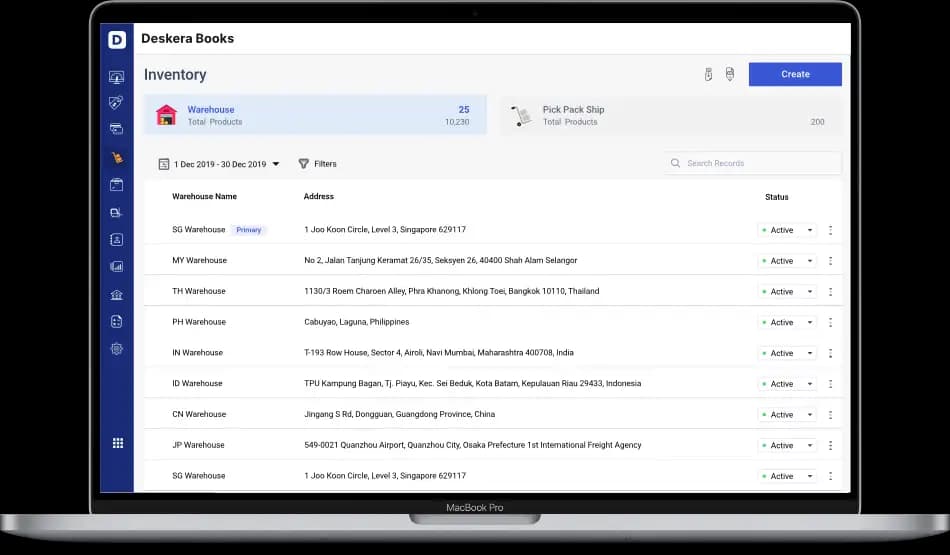
Task: Open Active status dropdown for PH Warehouse
Action: coord(787,322)
